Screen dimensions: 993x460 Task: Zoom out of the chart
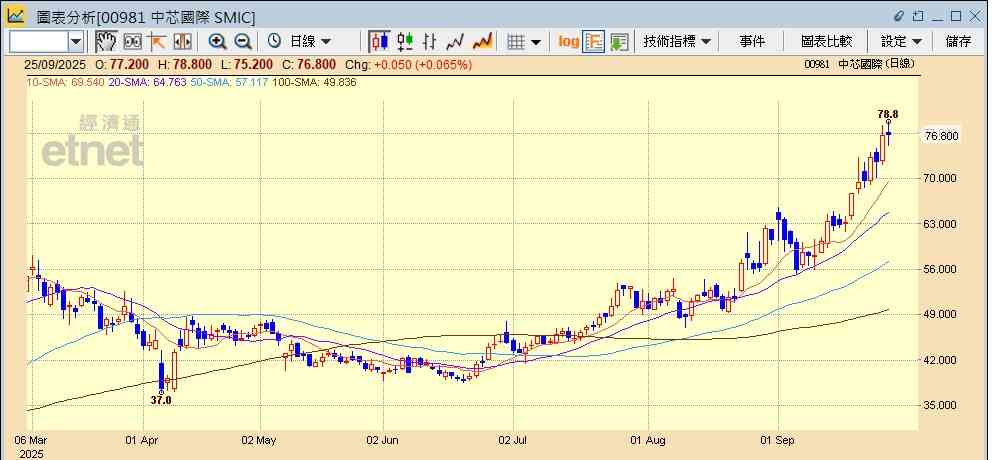coord(243,42)
